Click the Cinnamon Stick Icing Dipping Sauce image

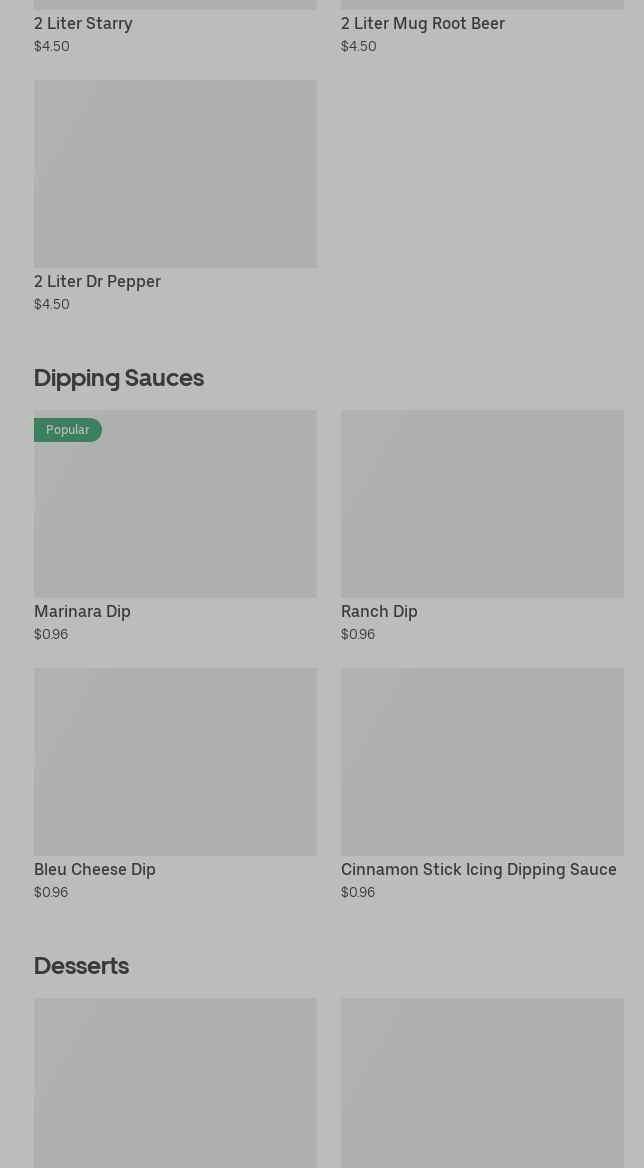482,761
